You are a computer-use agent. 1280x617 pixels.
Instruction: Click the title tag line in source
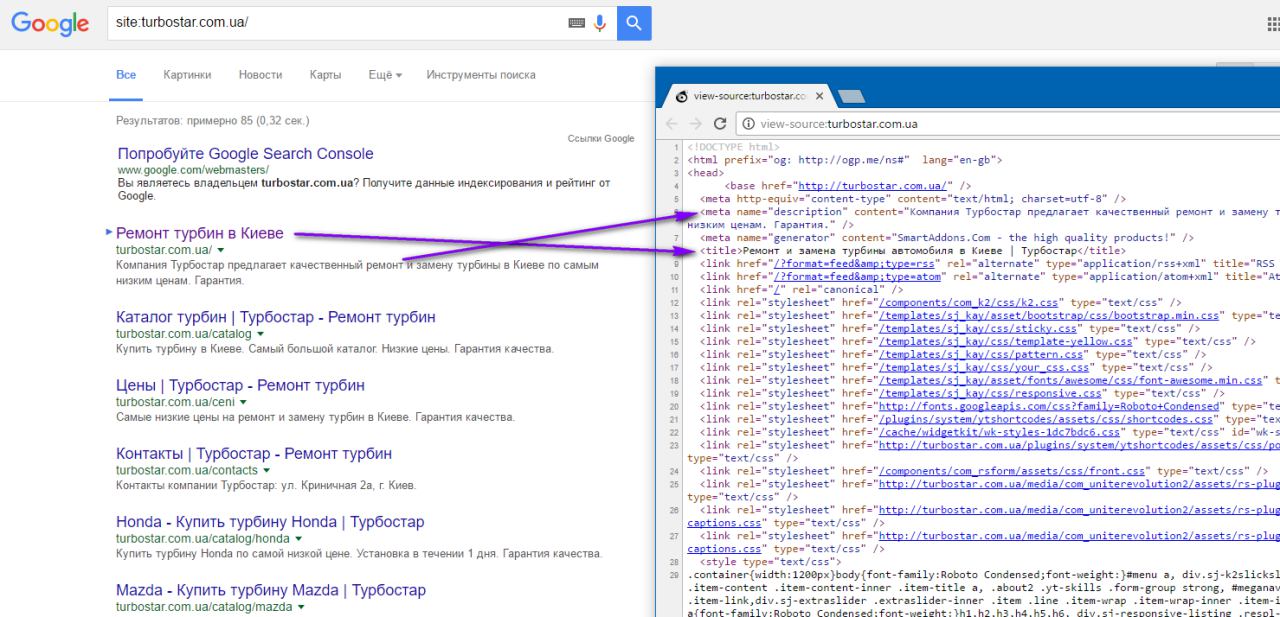(x=913, y=250)
